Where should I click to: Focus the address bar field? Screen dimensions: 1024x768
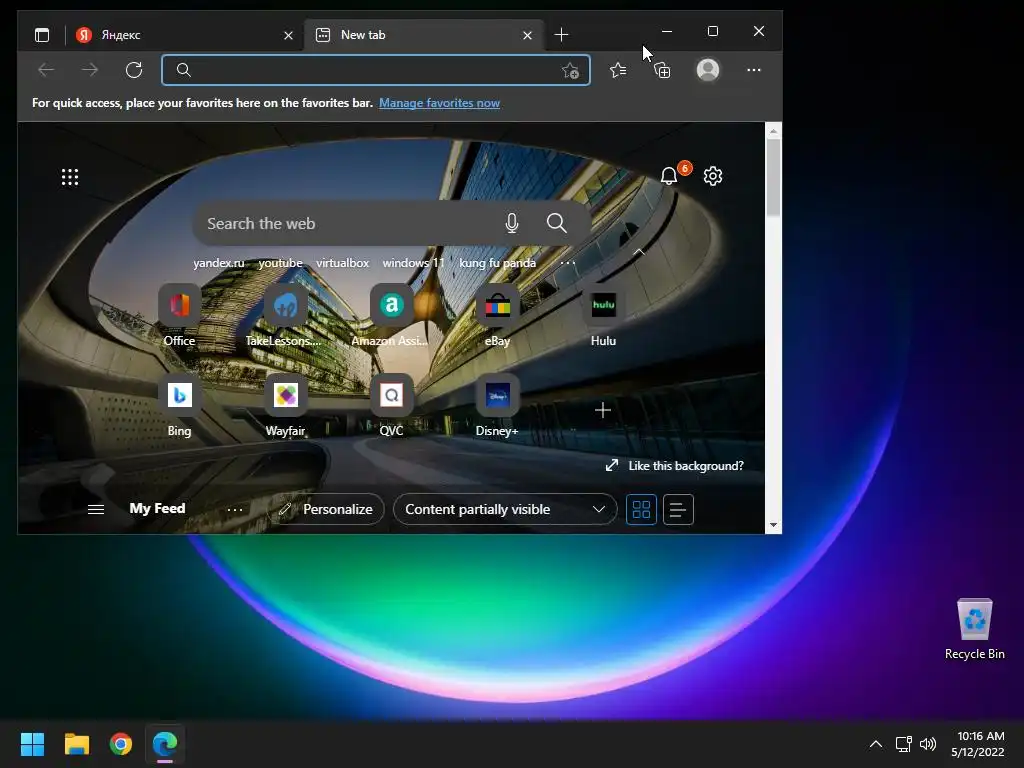(x=376, y=70)
